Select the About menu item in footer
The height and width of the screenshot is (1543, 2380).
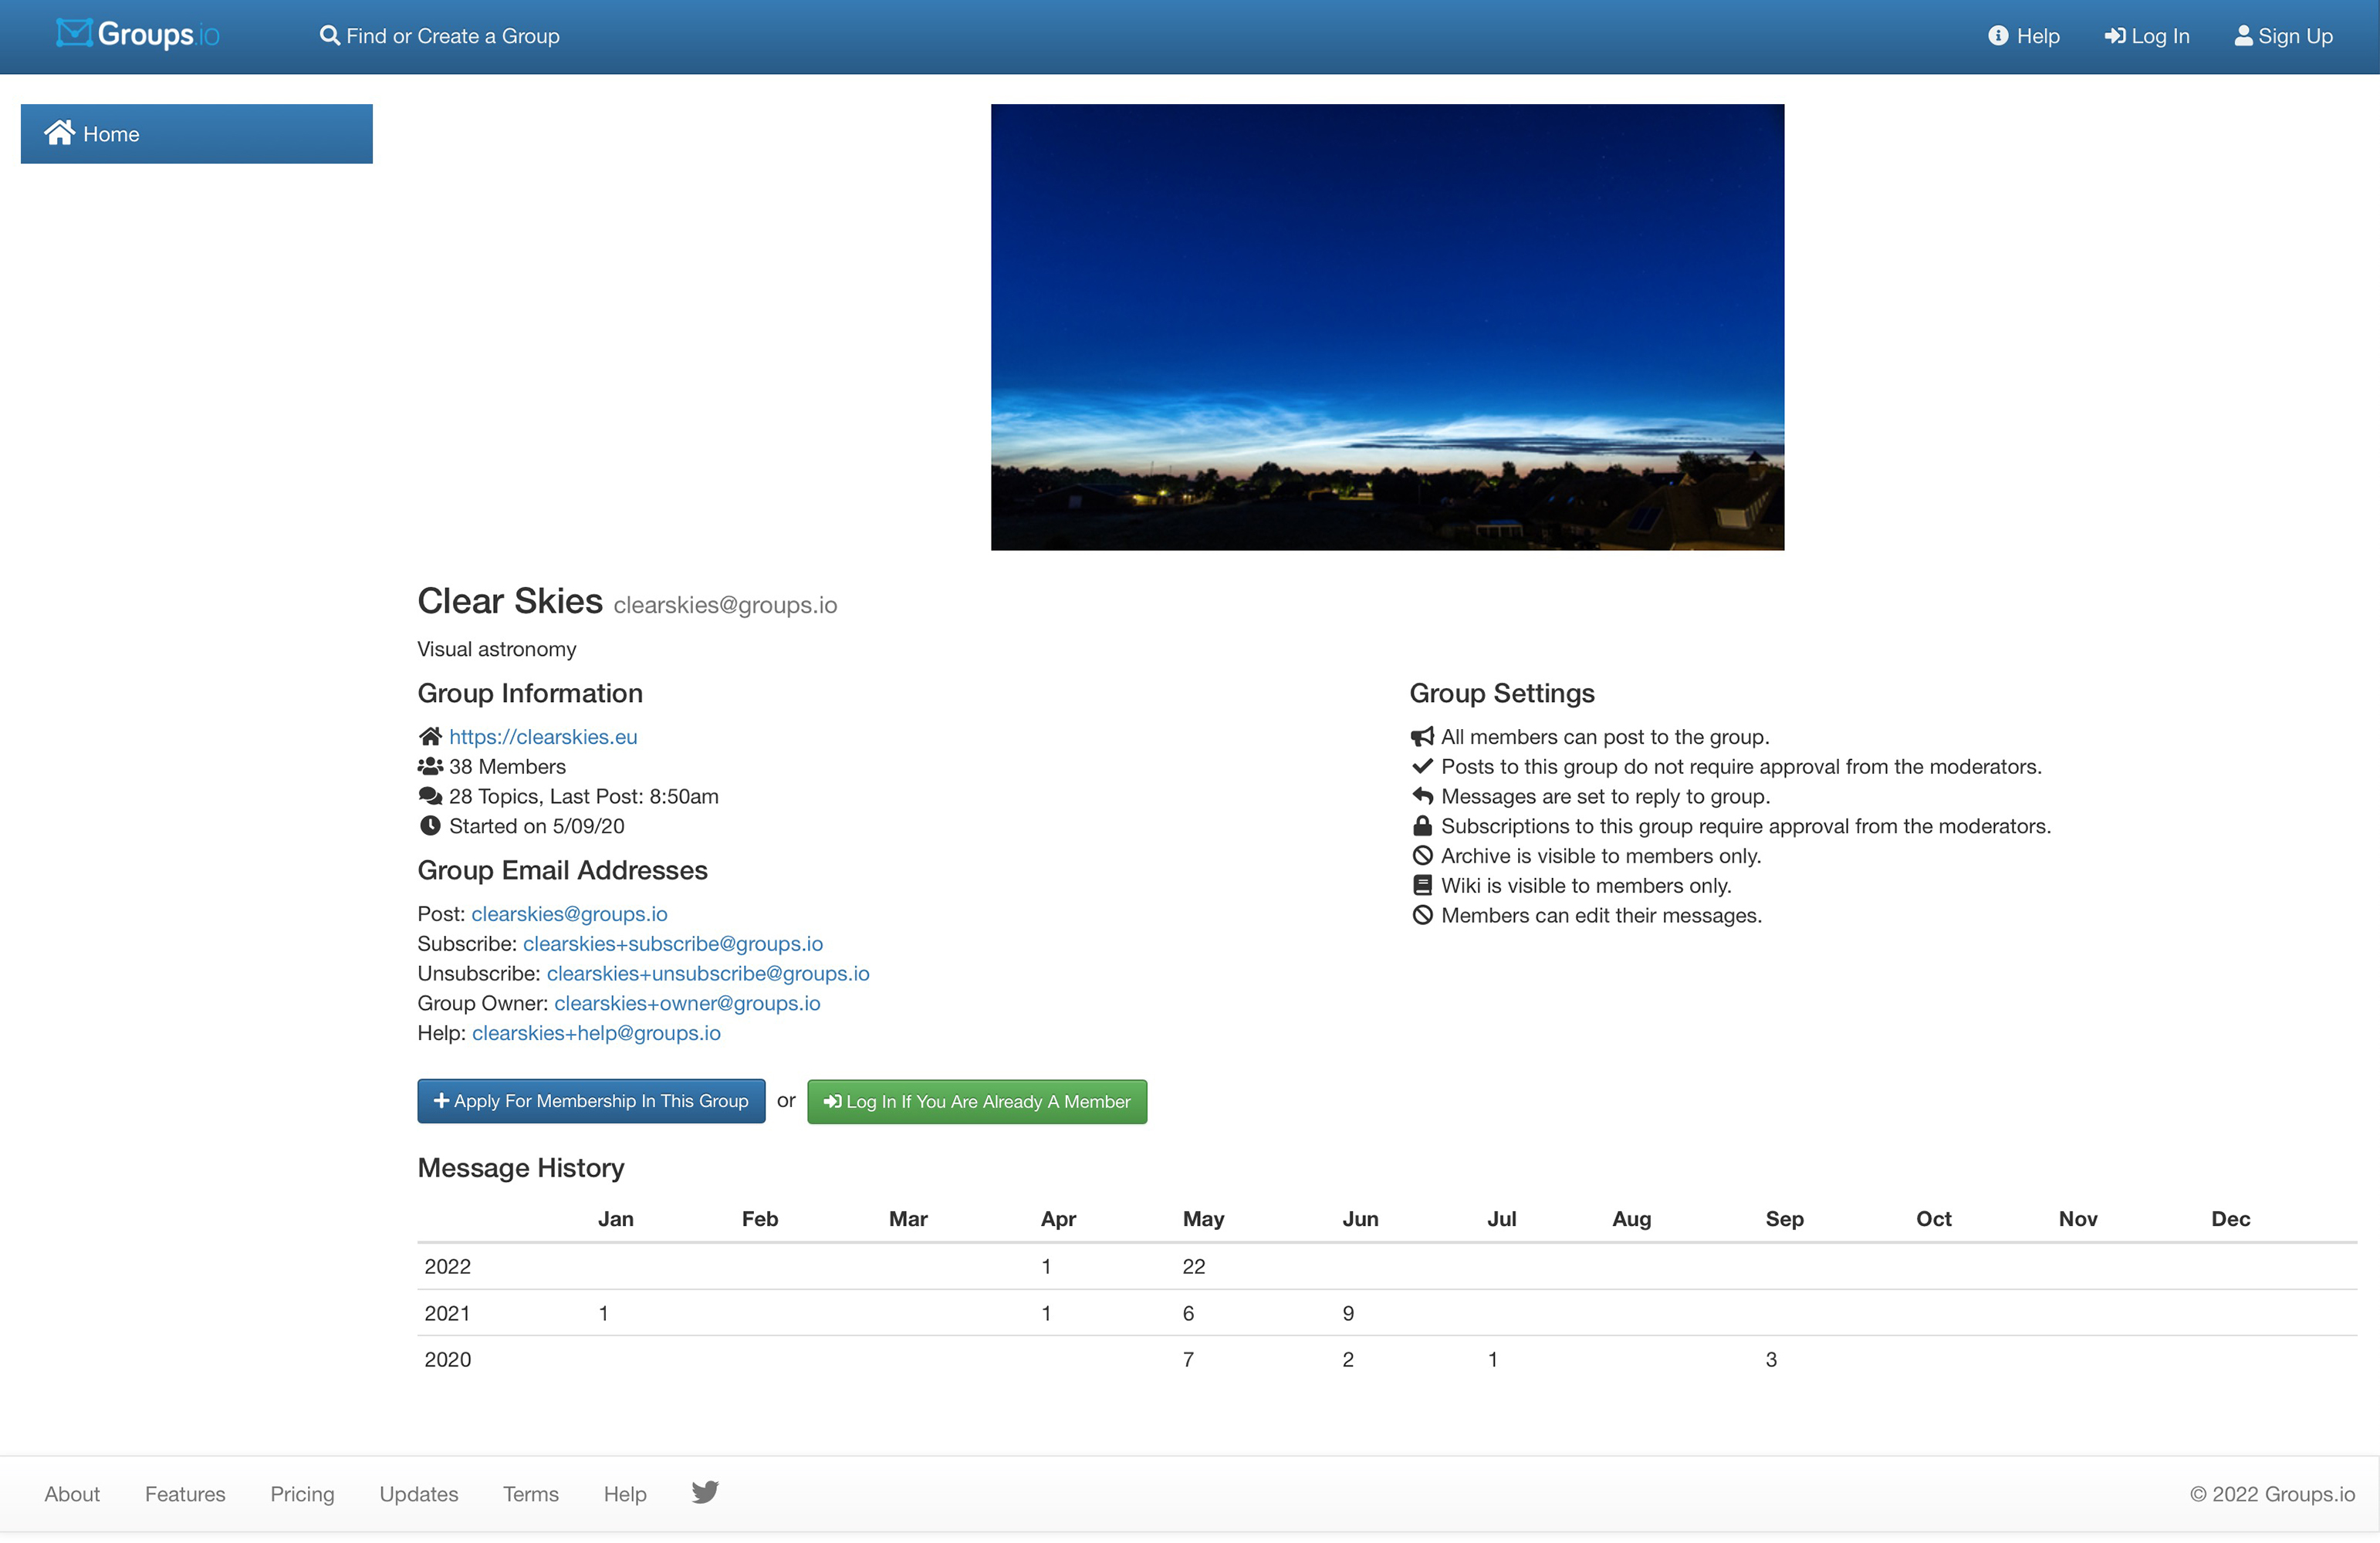tap(73, 1493)
